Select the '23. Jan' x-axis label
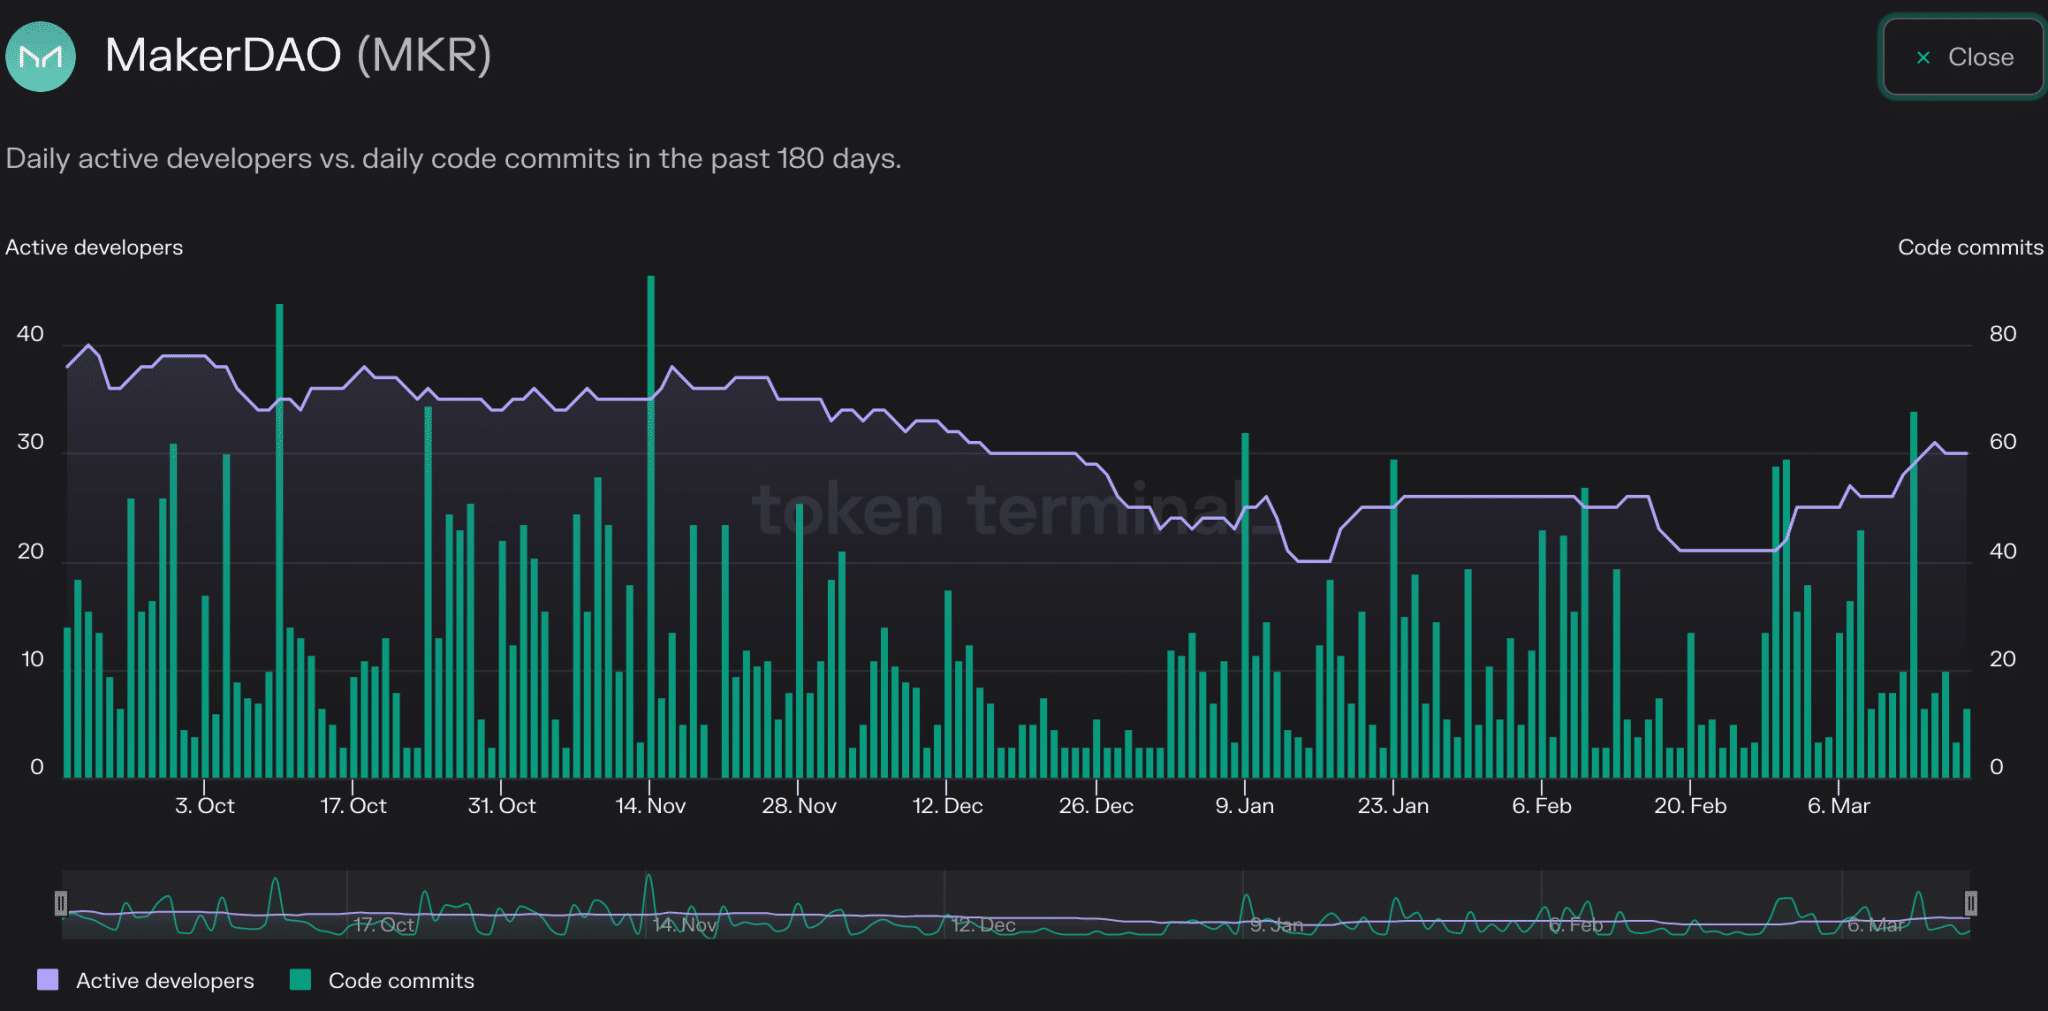 coord(1393,806)
